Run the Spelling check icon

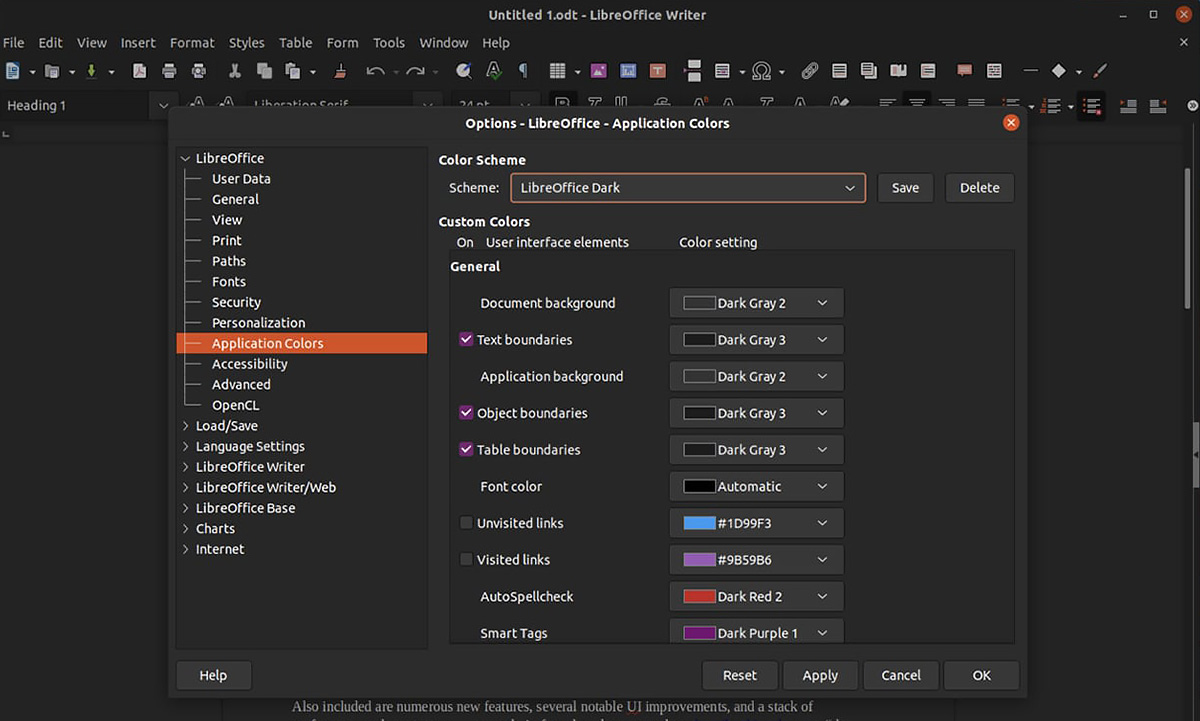(493, 71)
